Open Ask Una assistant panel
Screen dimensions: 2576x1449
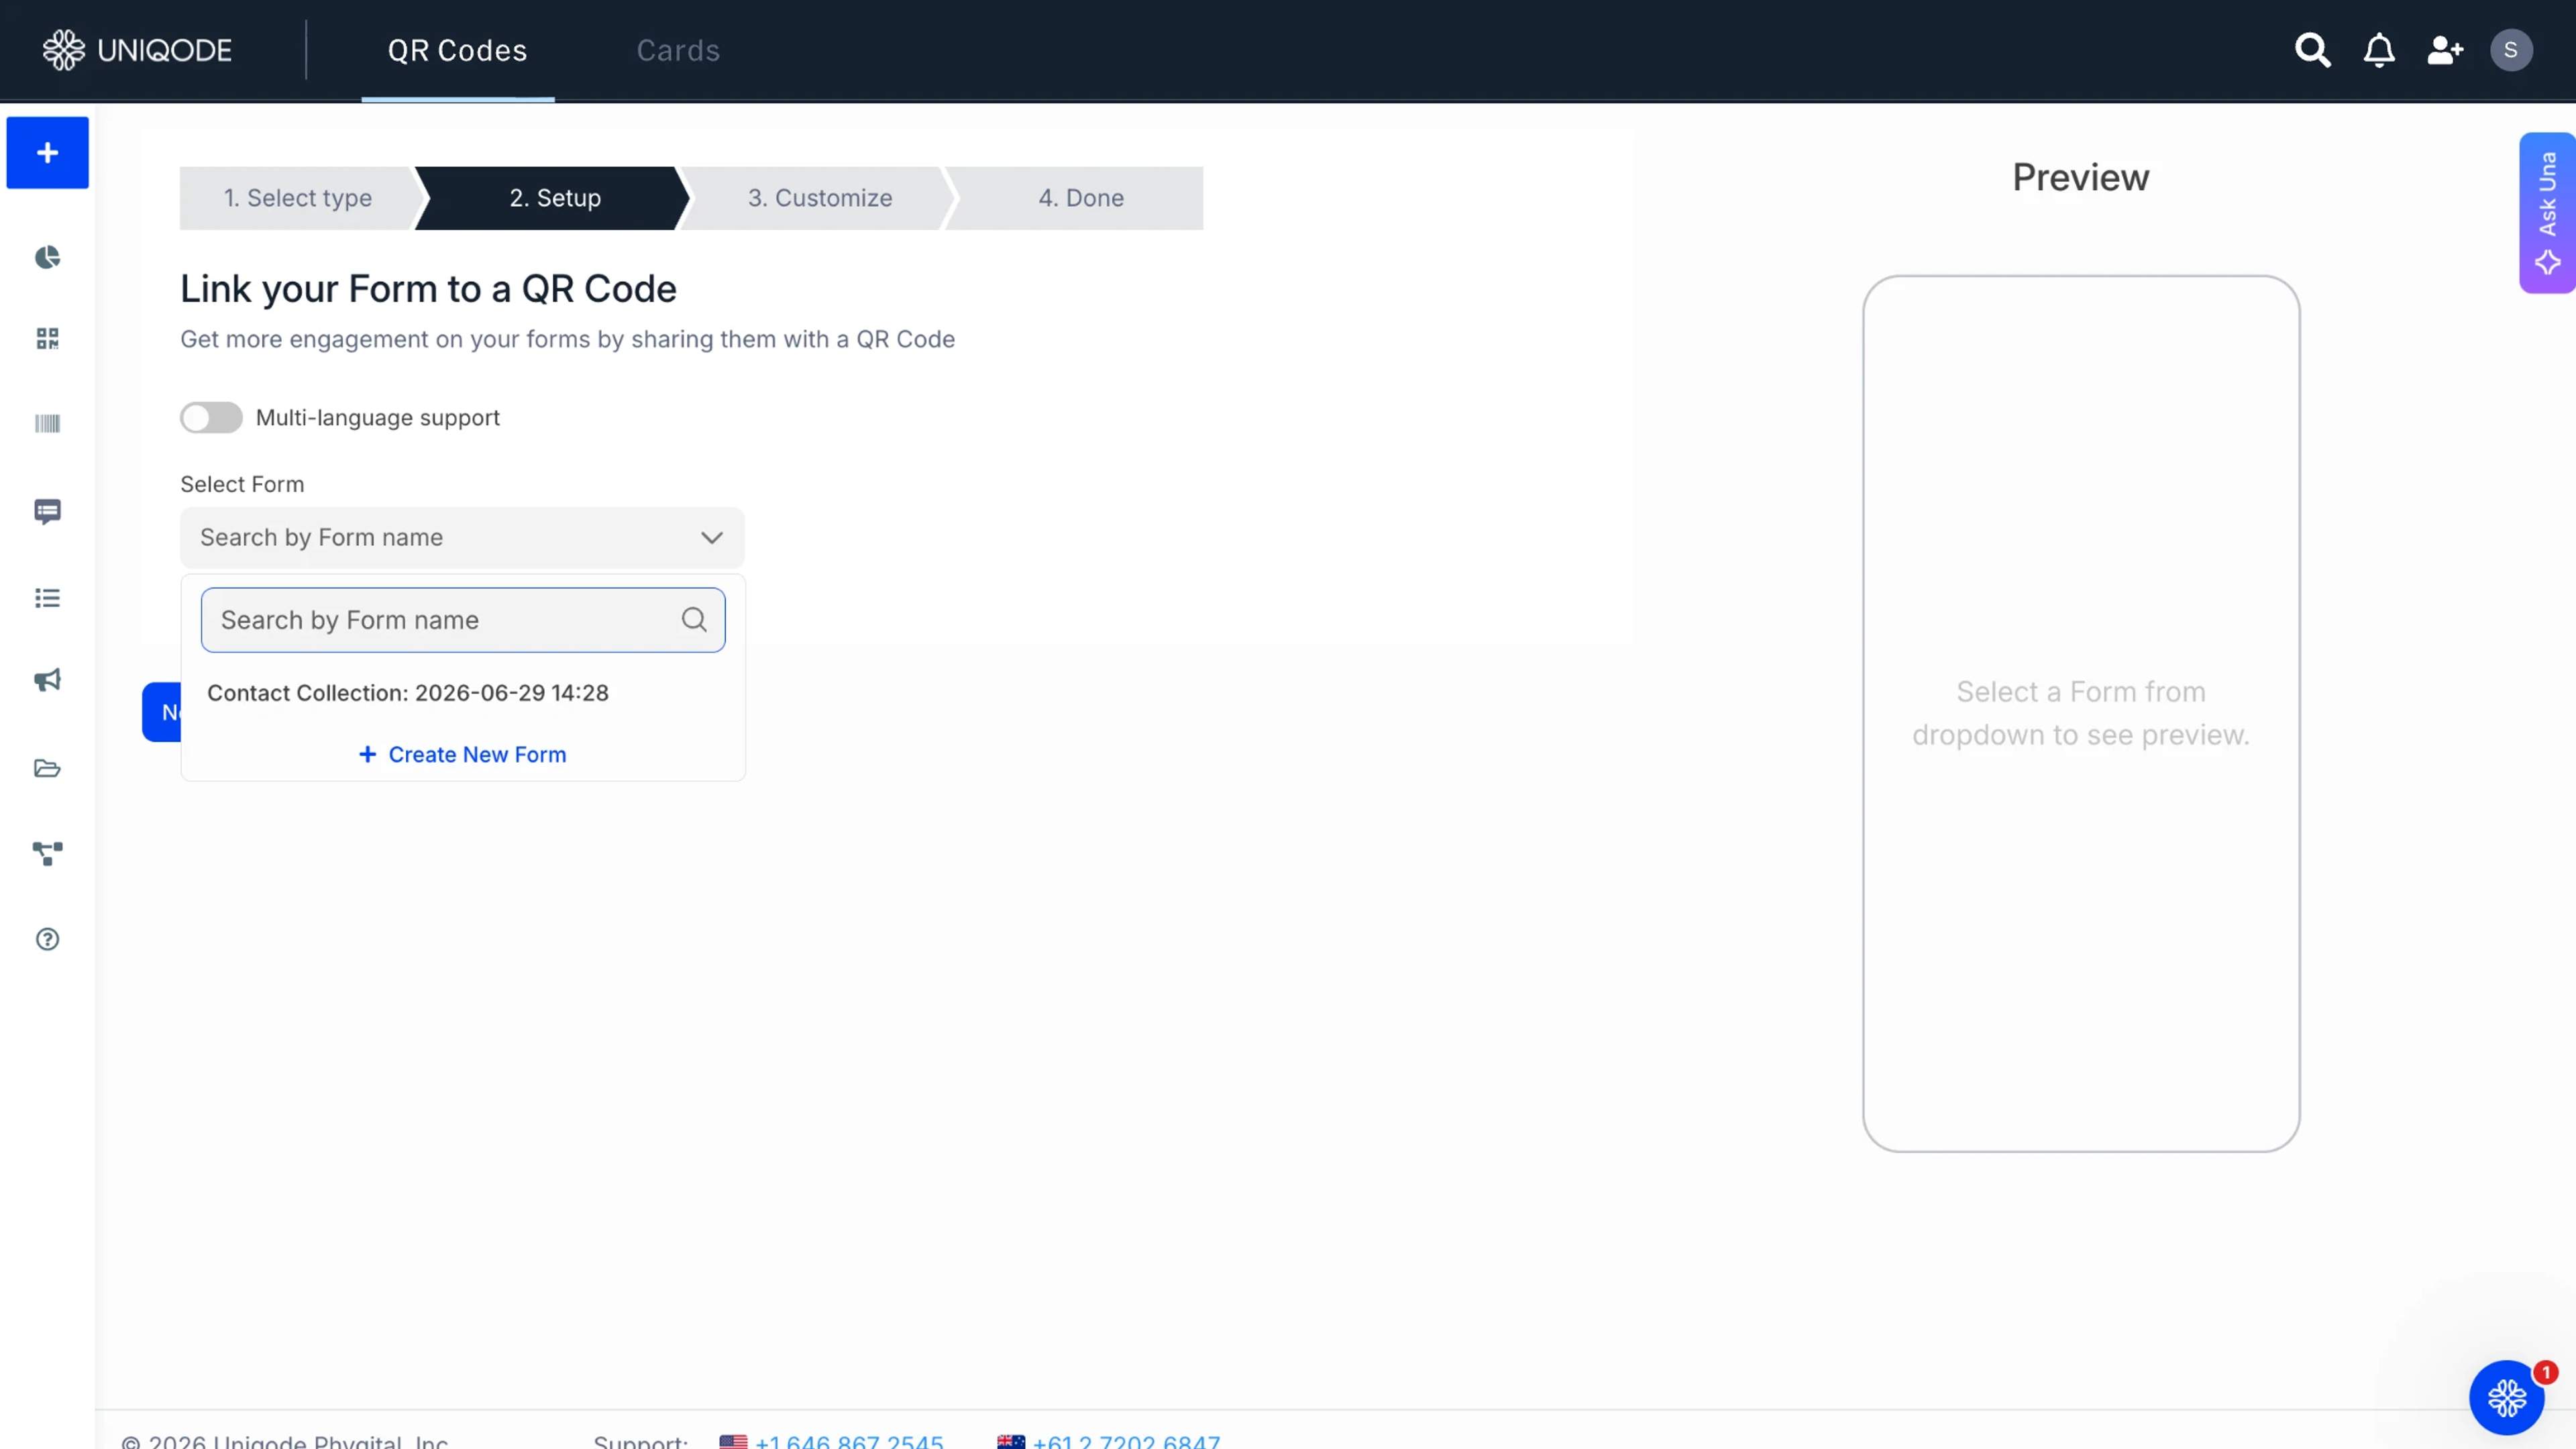pos(2547,213)
